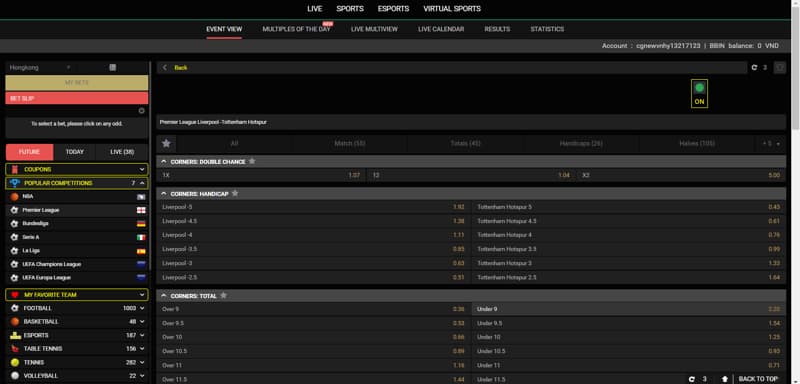Open the Hongkong odds format dropdown

[40, 67]
